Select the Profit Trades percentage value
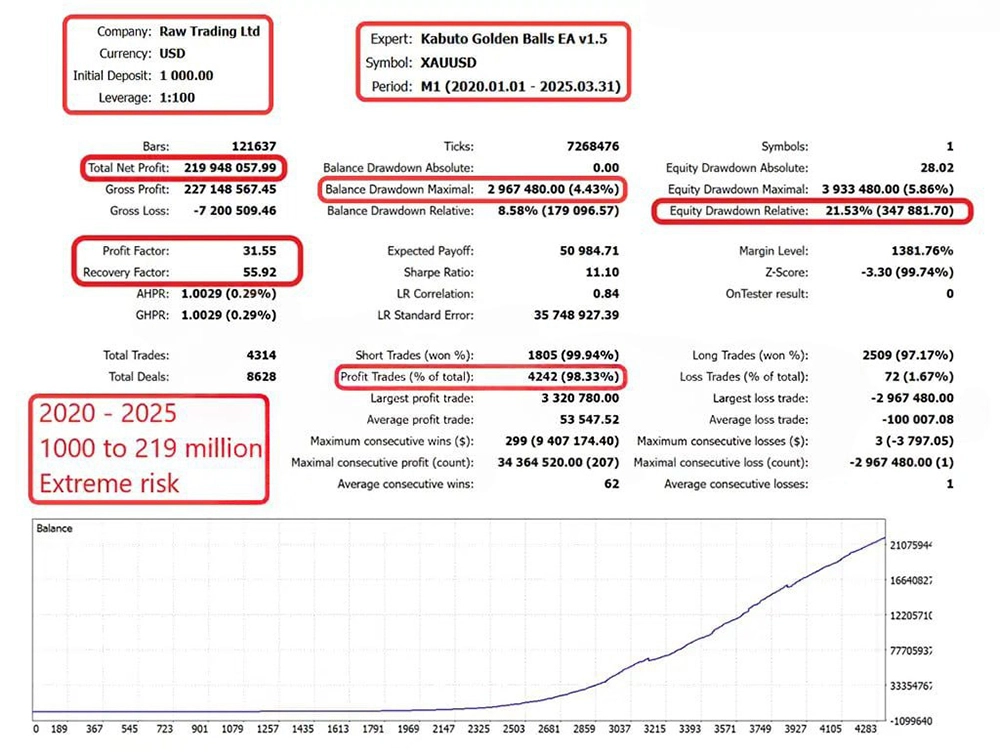This screenshot has width=1000, height=756. pos(571,377)
